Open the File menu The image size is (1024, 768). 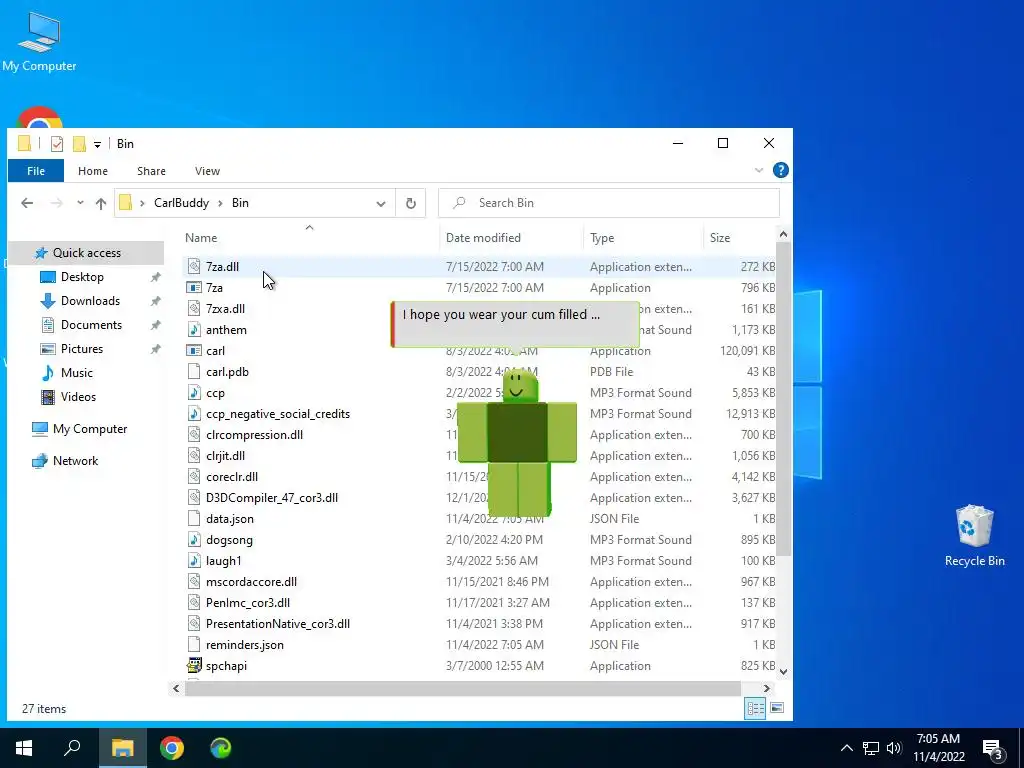(36, 171)
